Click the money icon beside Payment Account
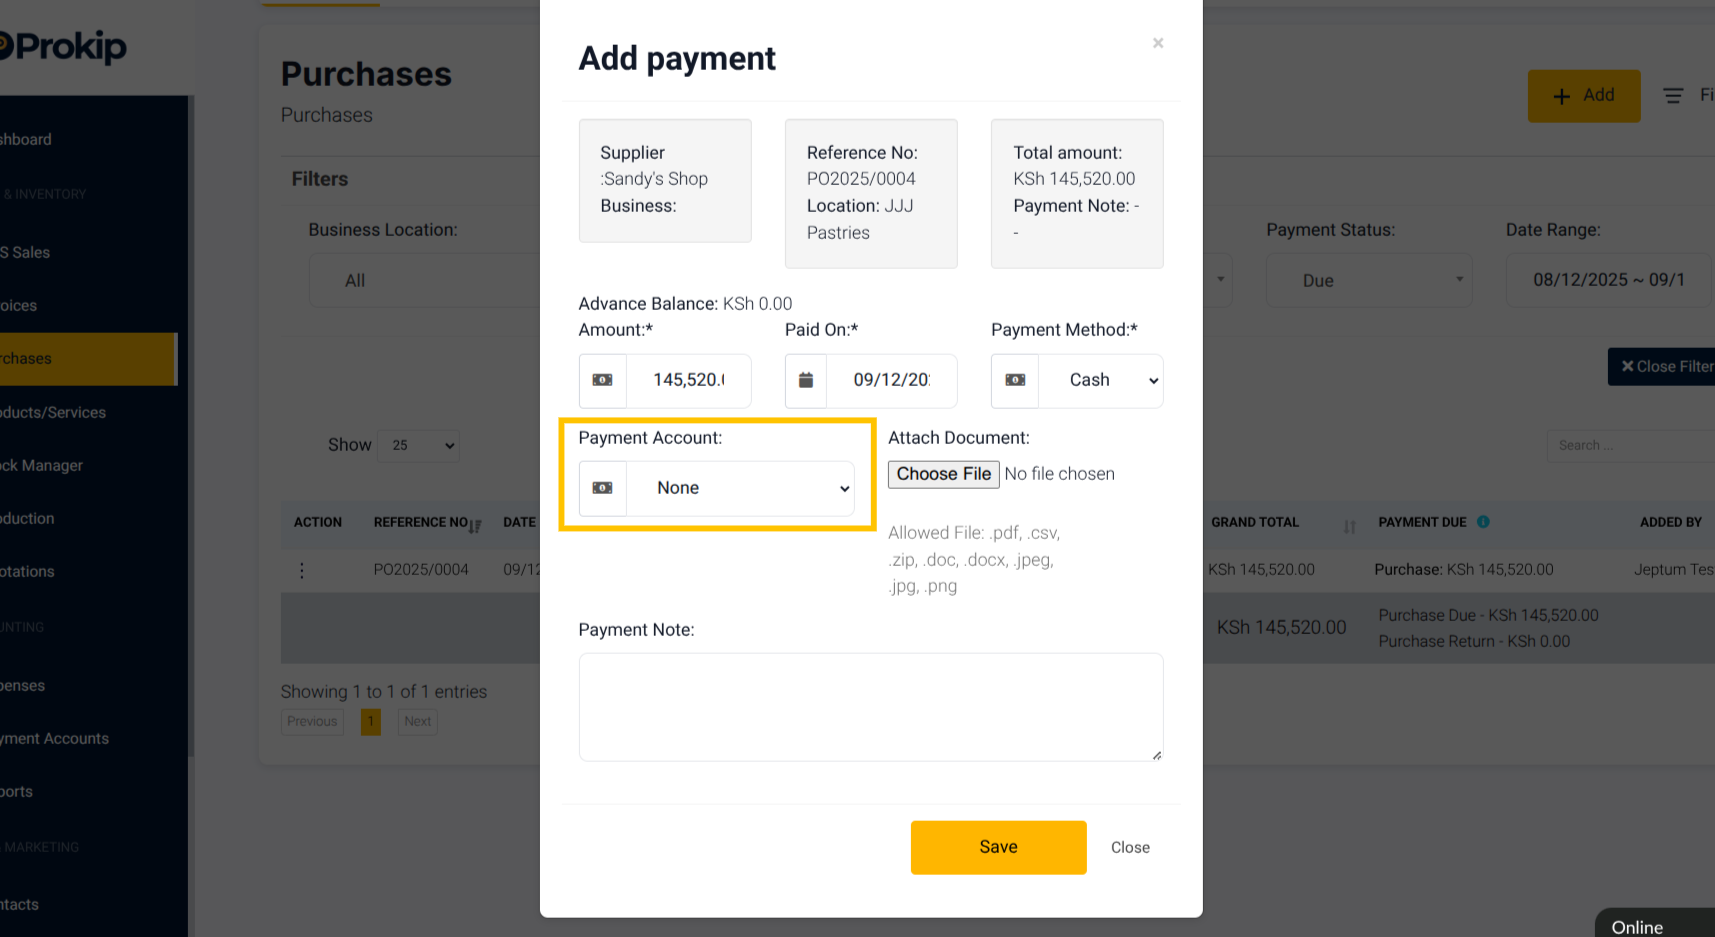The image size is (1715, 937). pos(602,488)
